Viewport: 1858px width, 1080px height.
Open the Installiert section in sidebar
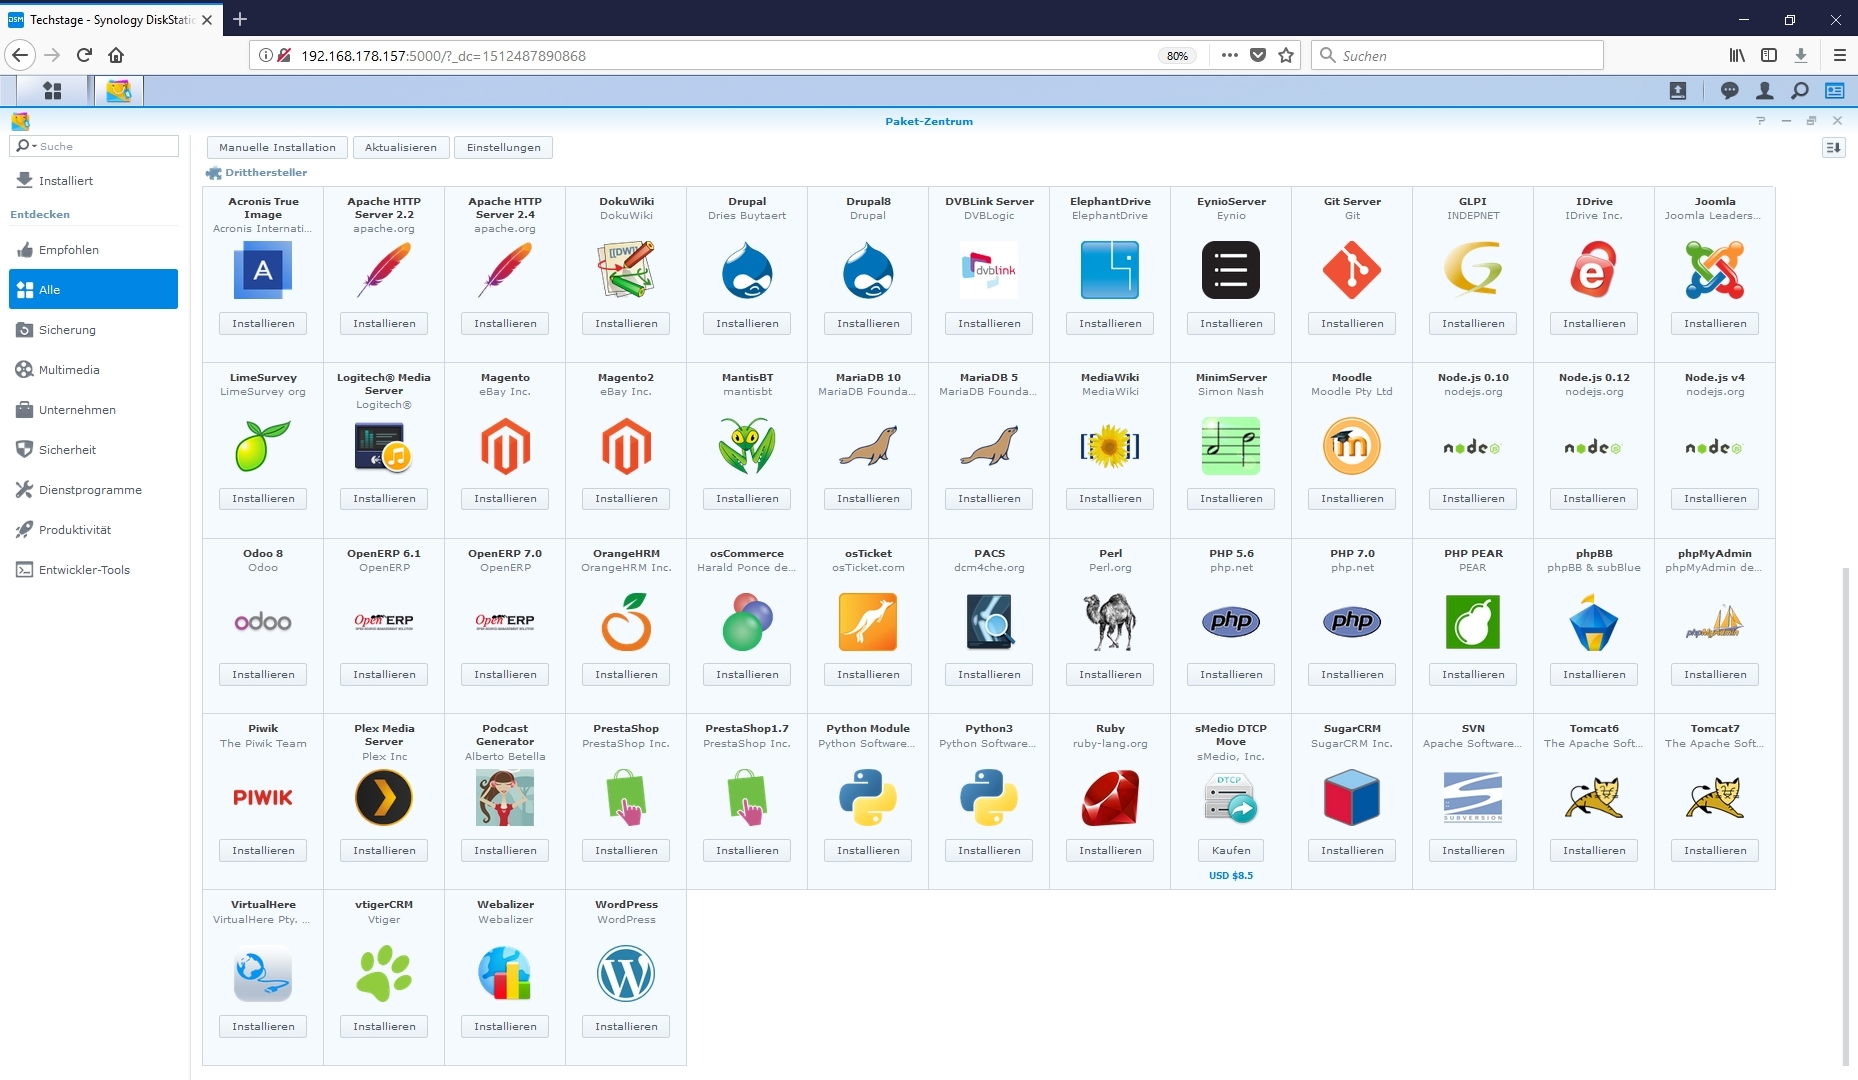coord(66,181)
